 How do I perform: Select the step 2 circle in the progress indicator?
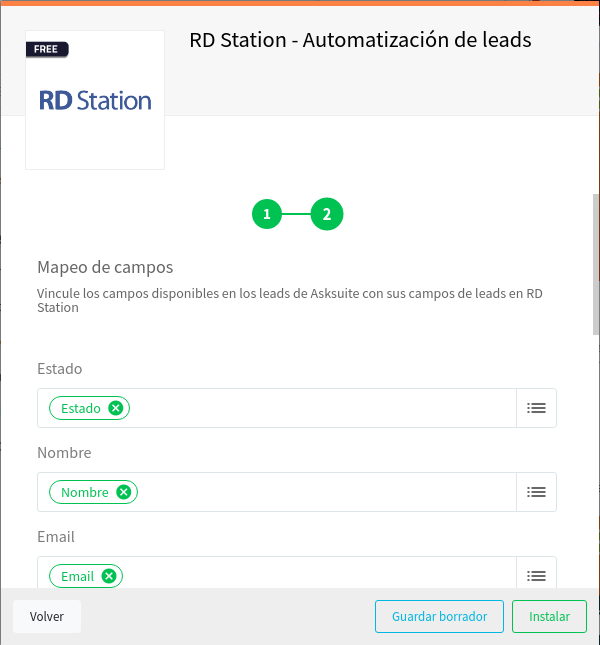coord(327,214)
